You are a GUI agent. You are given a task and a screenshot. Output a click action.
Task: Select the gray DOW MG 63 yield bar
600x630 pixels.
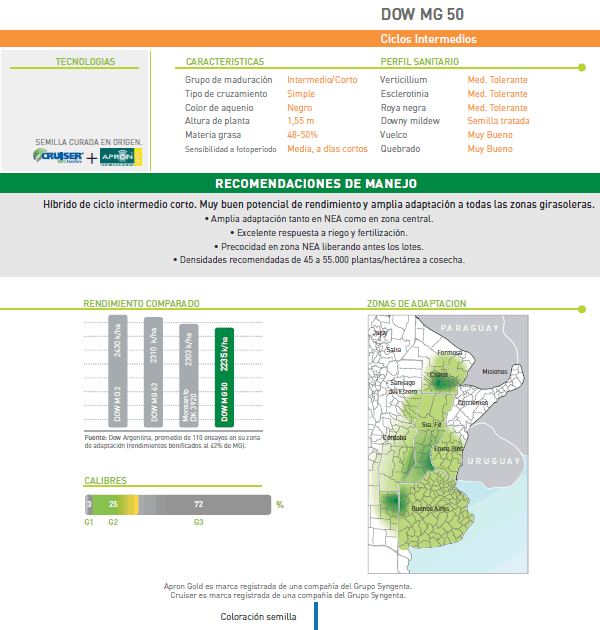(153, 372)
